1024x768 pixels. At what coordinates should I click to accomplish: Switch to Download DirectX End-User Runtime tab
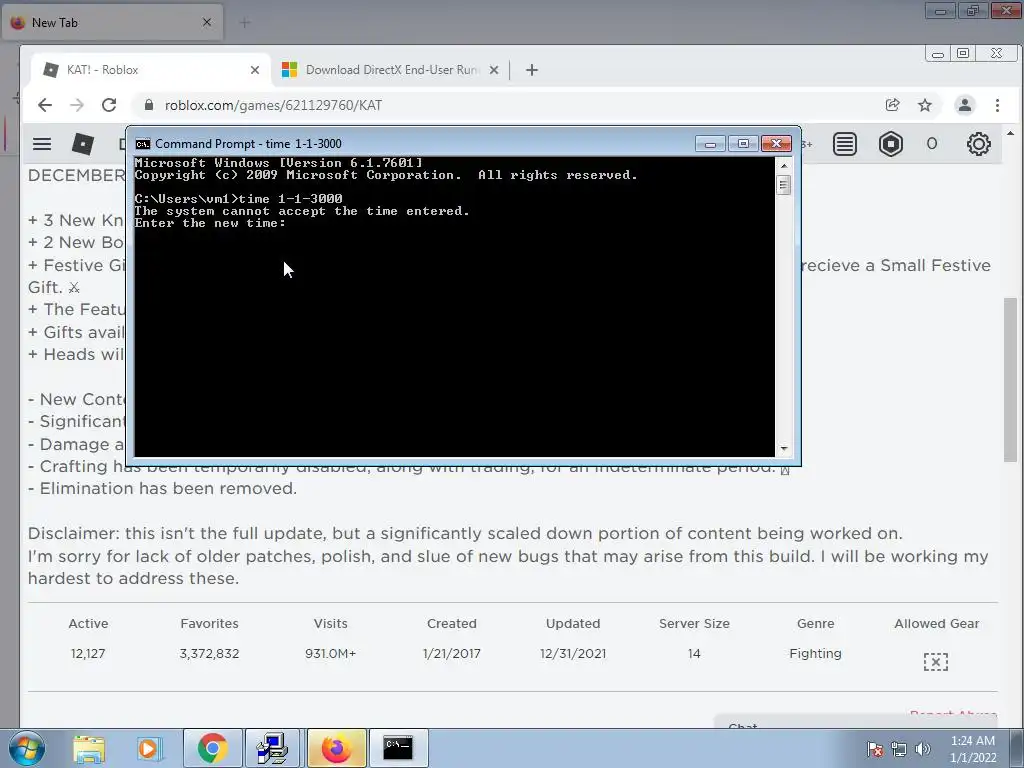(x=391, y=70)
